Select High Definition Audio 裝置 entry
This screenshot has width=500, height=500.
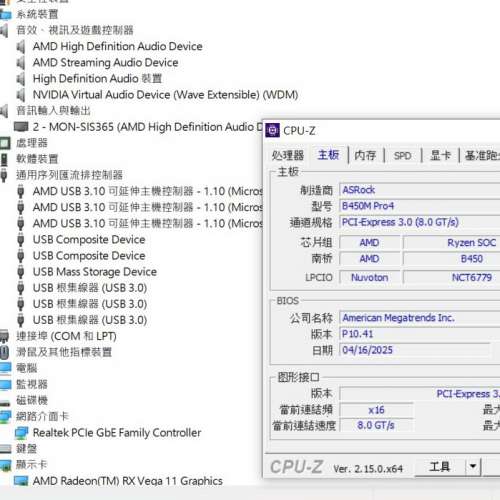[x=97, y=79]
